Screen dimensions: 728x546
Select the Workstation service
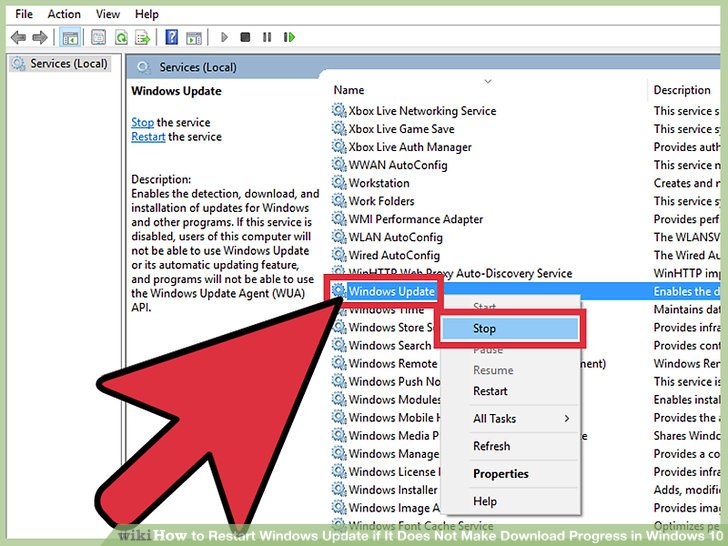[379, 183]
